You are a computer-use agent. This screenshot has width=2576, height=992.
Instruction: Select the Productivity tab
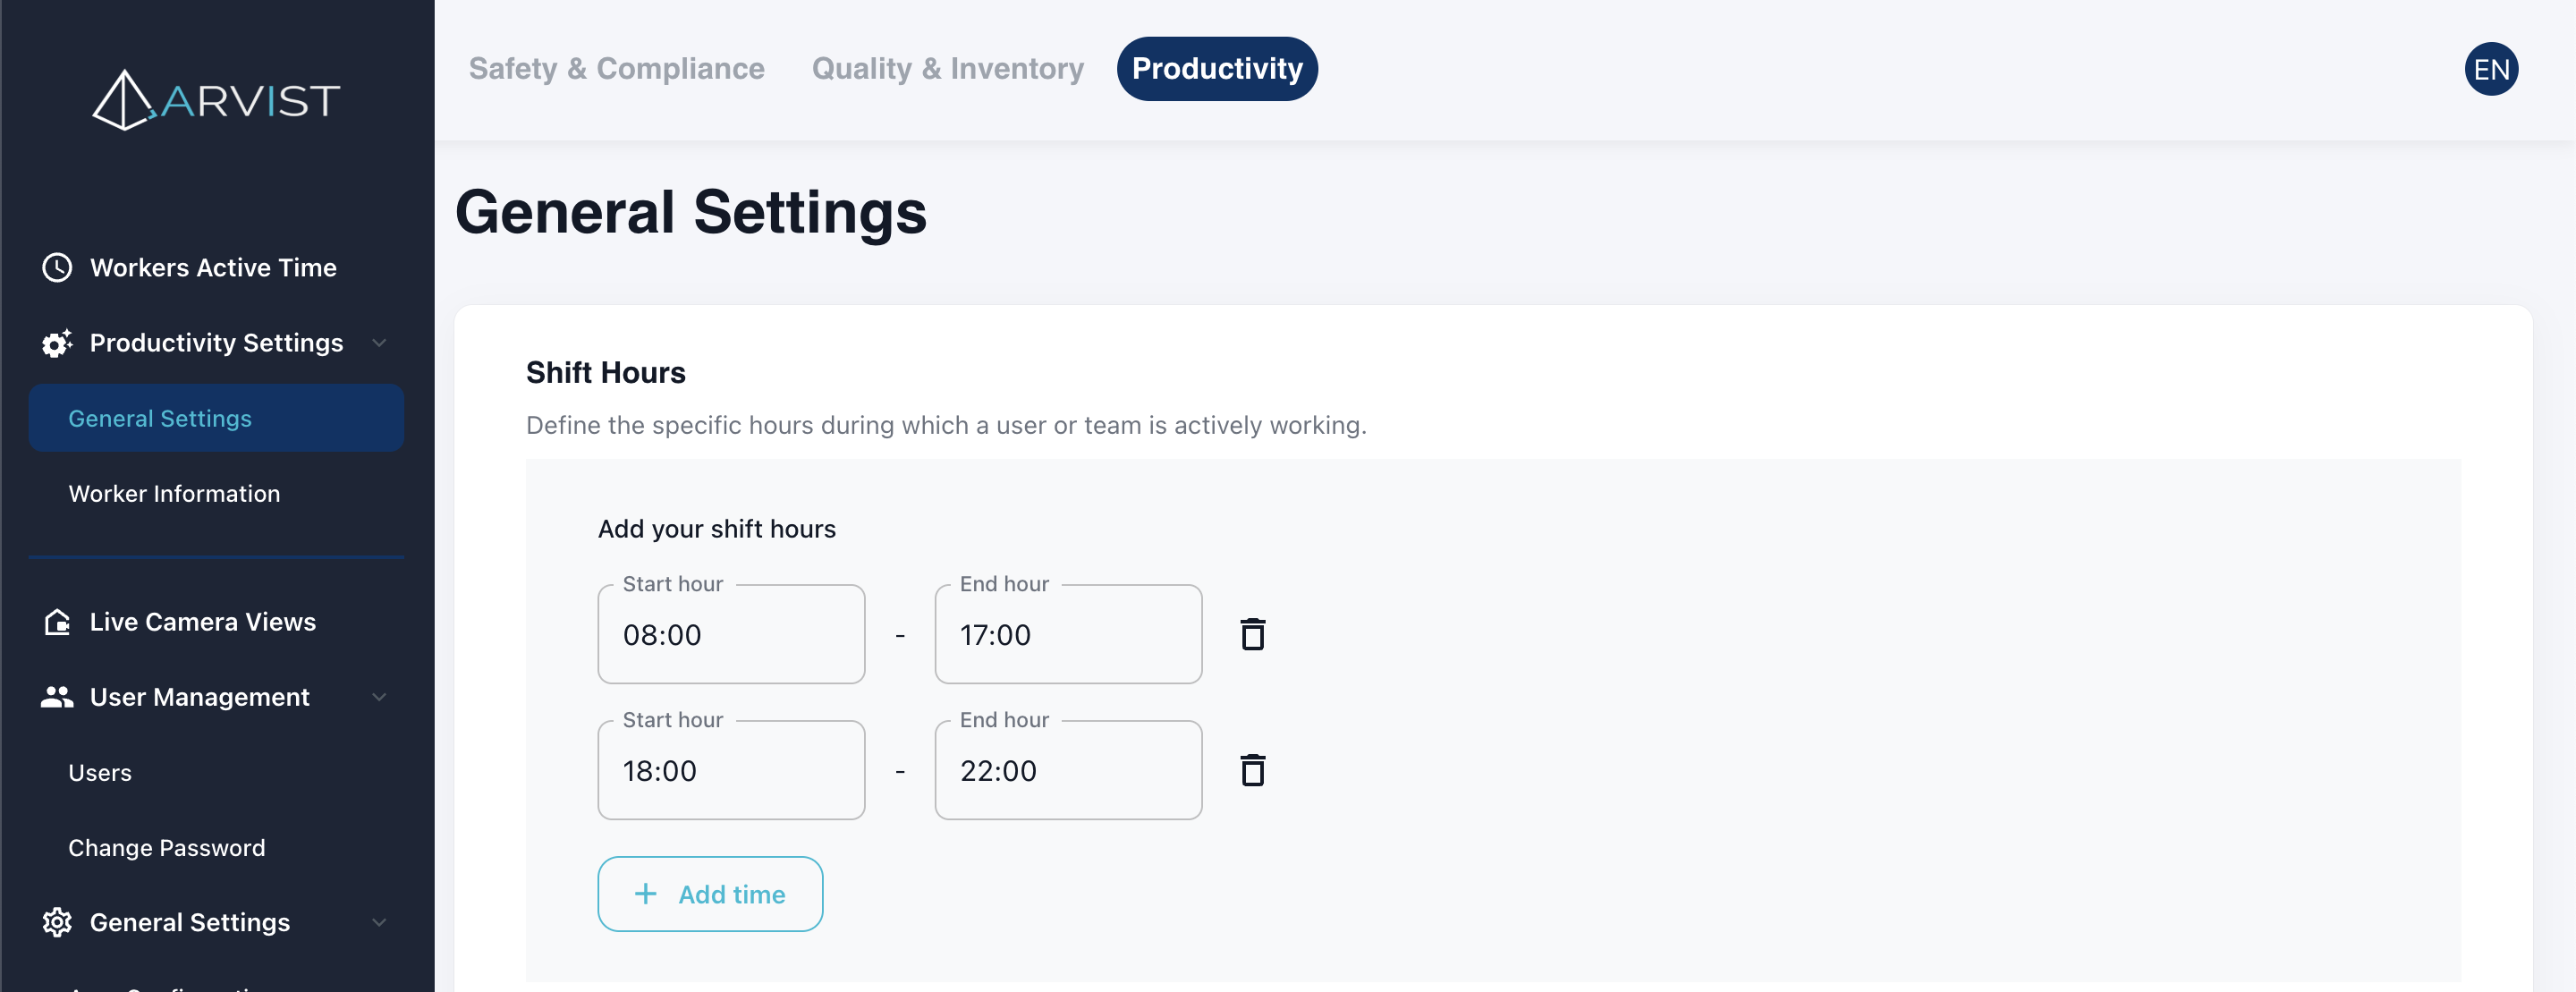point(1216,69)
